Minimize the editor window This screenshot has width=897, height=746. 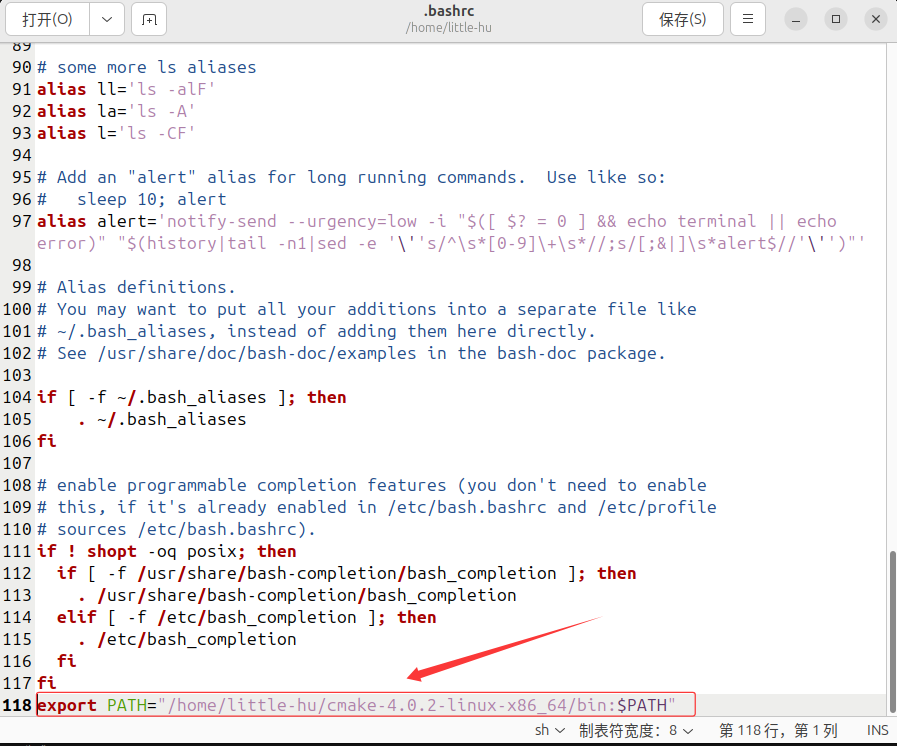click(794, 18)
